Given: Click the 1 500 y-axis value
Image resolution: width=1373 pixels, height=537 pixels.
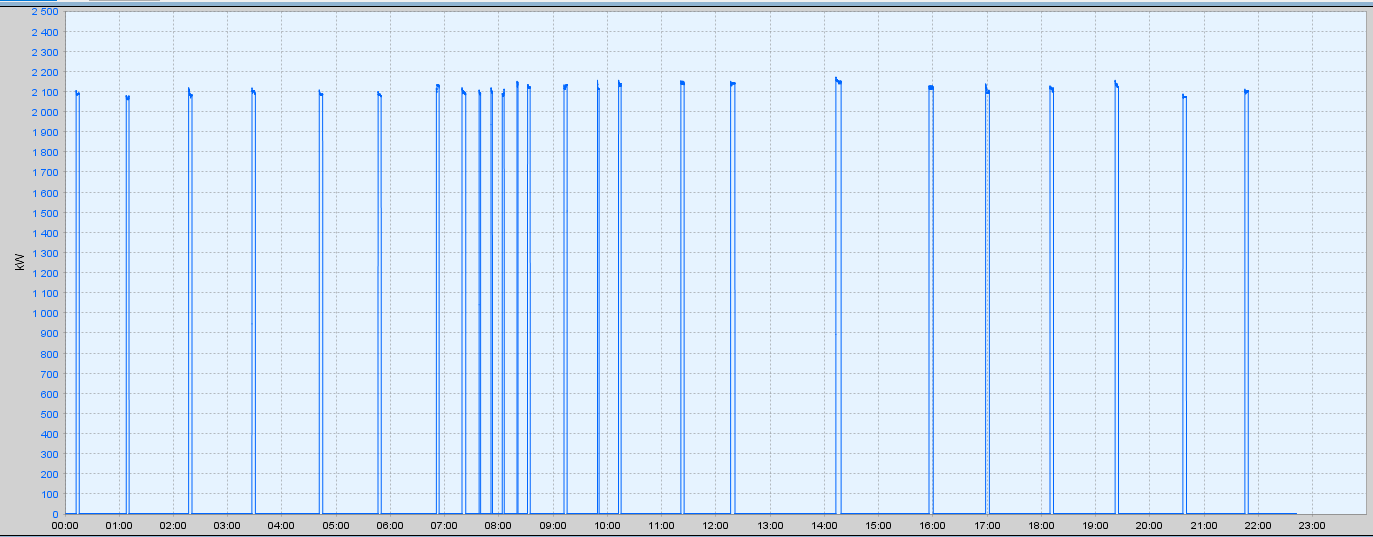Looking at the screenshot, I should coord(45,213).
